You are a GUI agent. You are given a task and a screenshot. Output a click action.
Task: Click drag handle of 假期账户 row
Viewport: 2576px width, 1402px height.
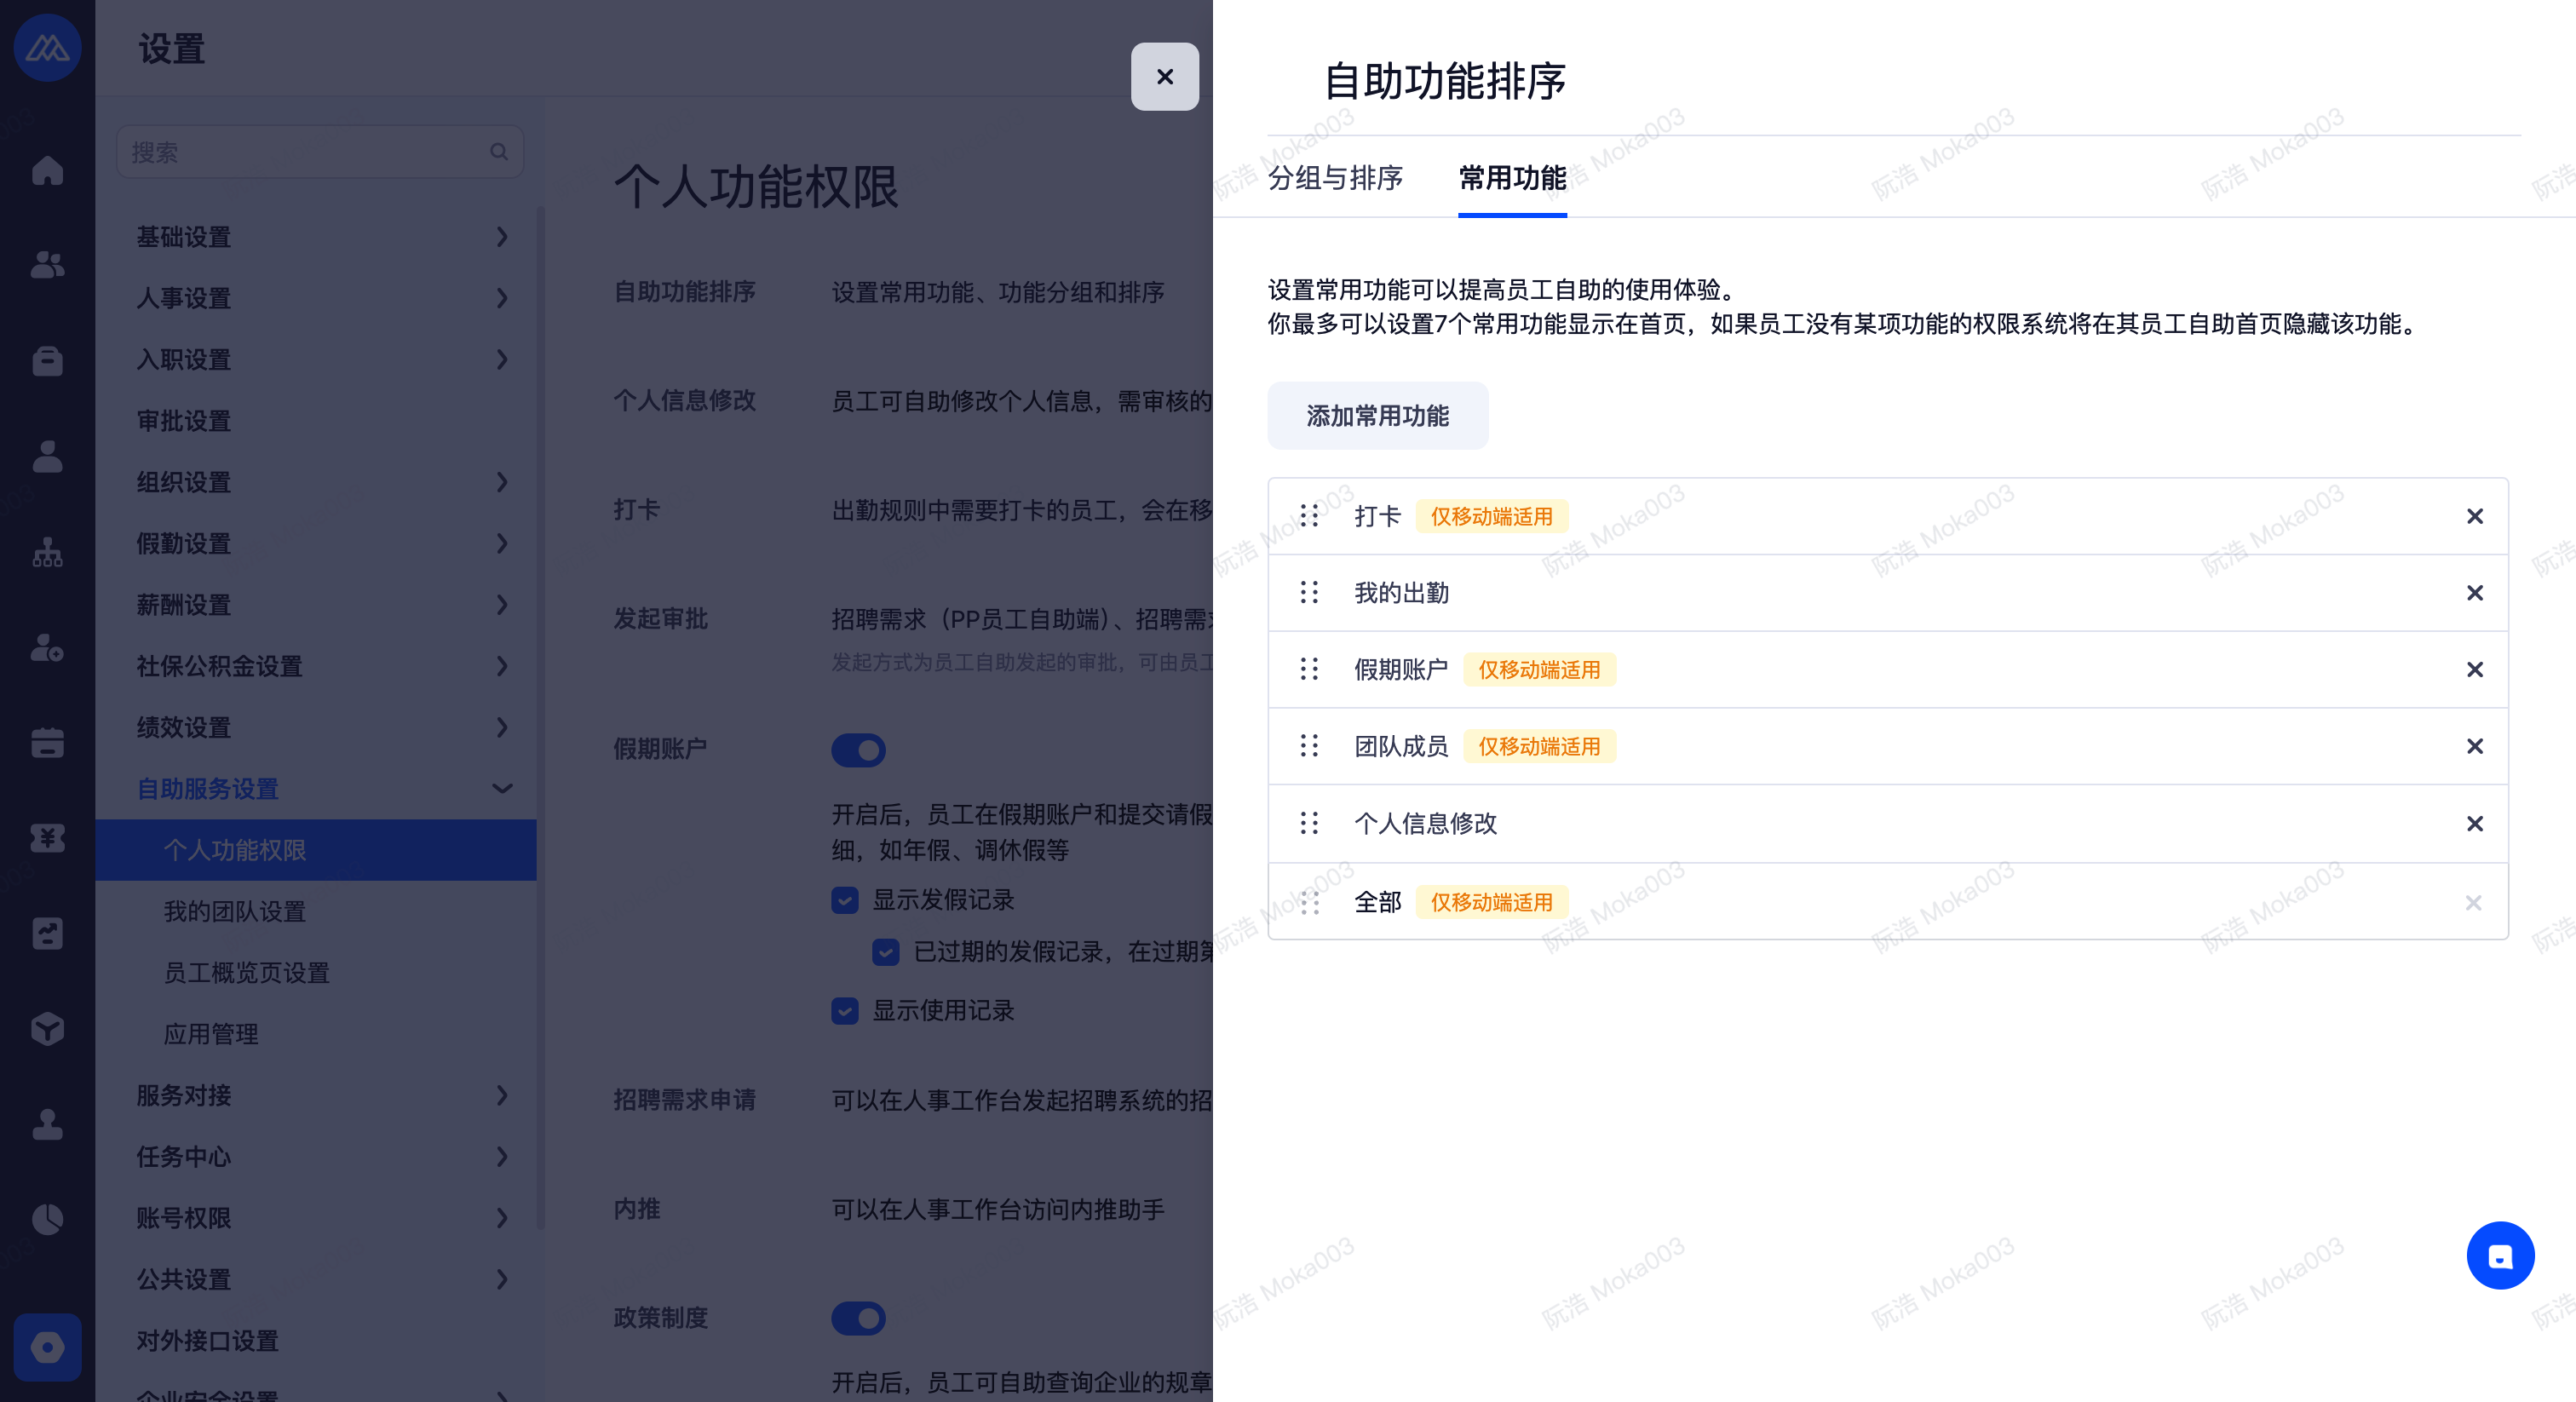tap(1309, 669)
